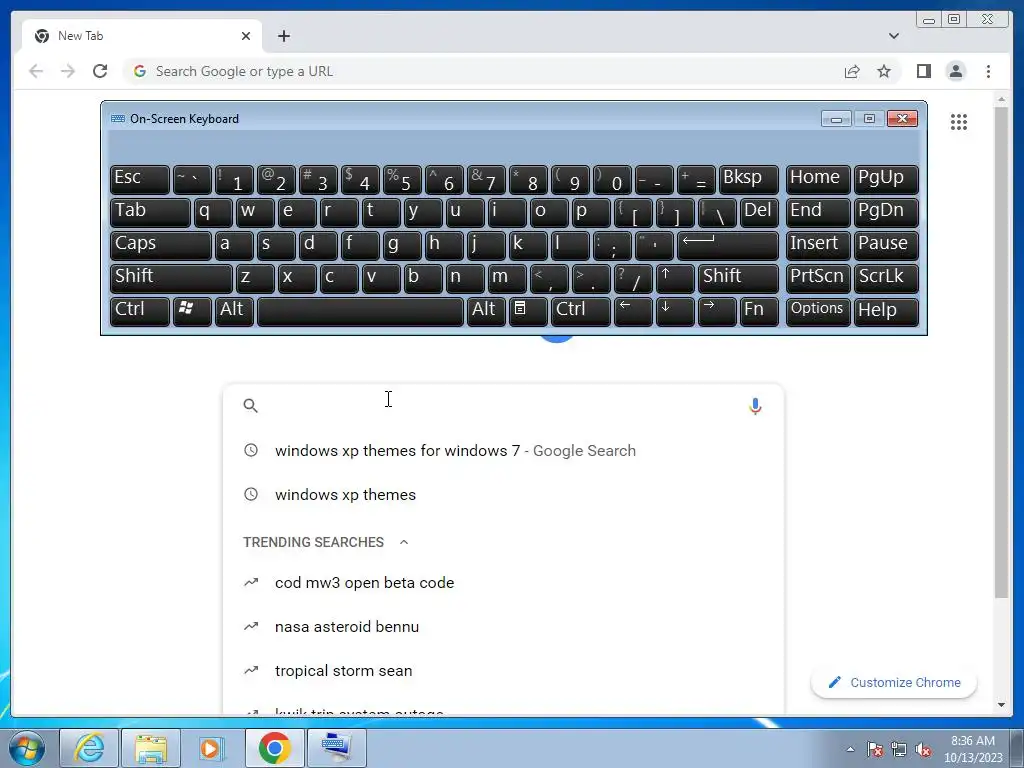Viewport: 1024px width, 768px height.
Task: Select 'cod mw3 open beta code' trend
Action: coord(503,583)
